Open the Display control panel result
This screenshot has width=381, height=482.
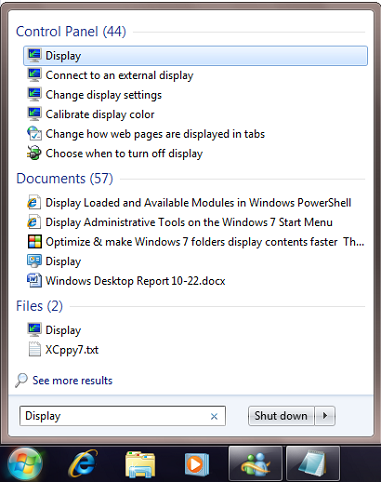click(195, 56)
